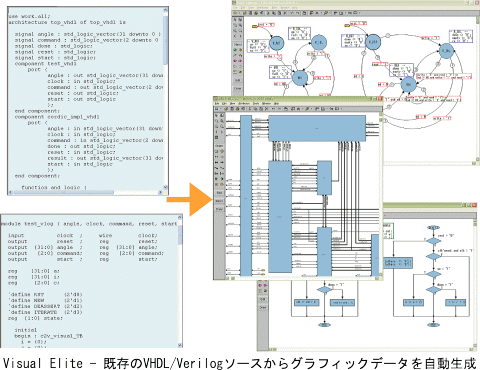480x370 pixels.
Task: Click the Object button in block diagram palette
Action: [x=219, y=146]
